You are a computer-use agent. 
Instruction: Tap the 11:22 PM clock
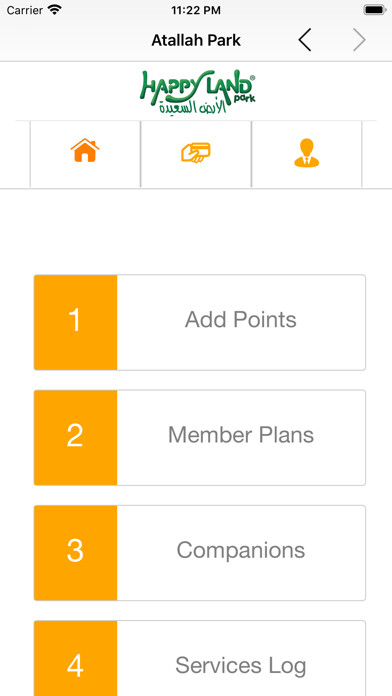(196, 10)
